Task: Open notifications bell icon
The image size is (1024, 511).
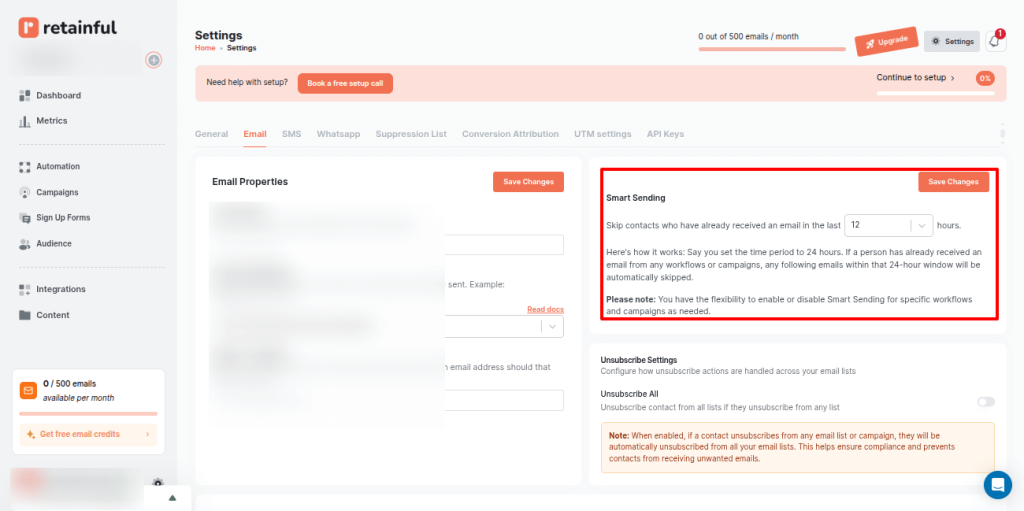Action: click(x=995, y=41)
